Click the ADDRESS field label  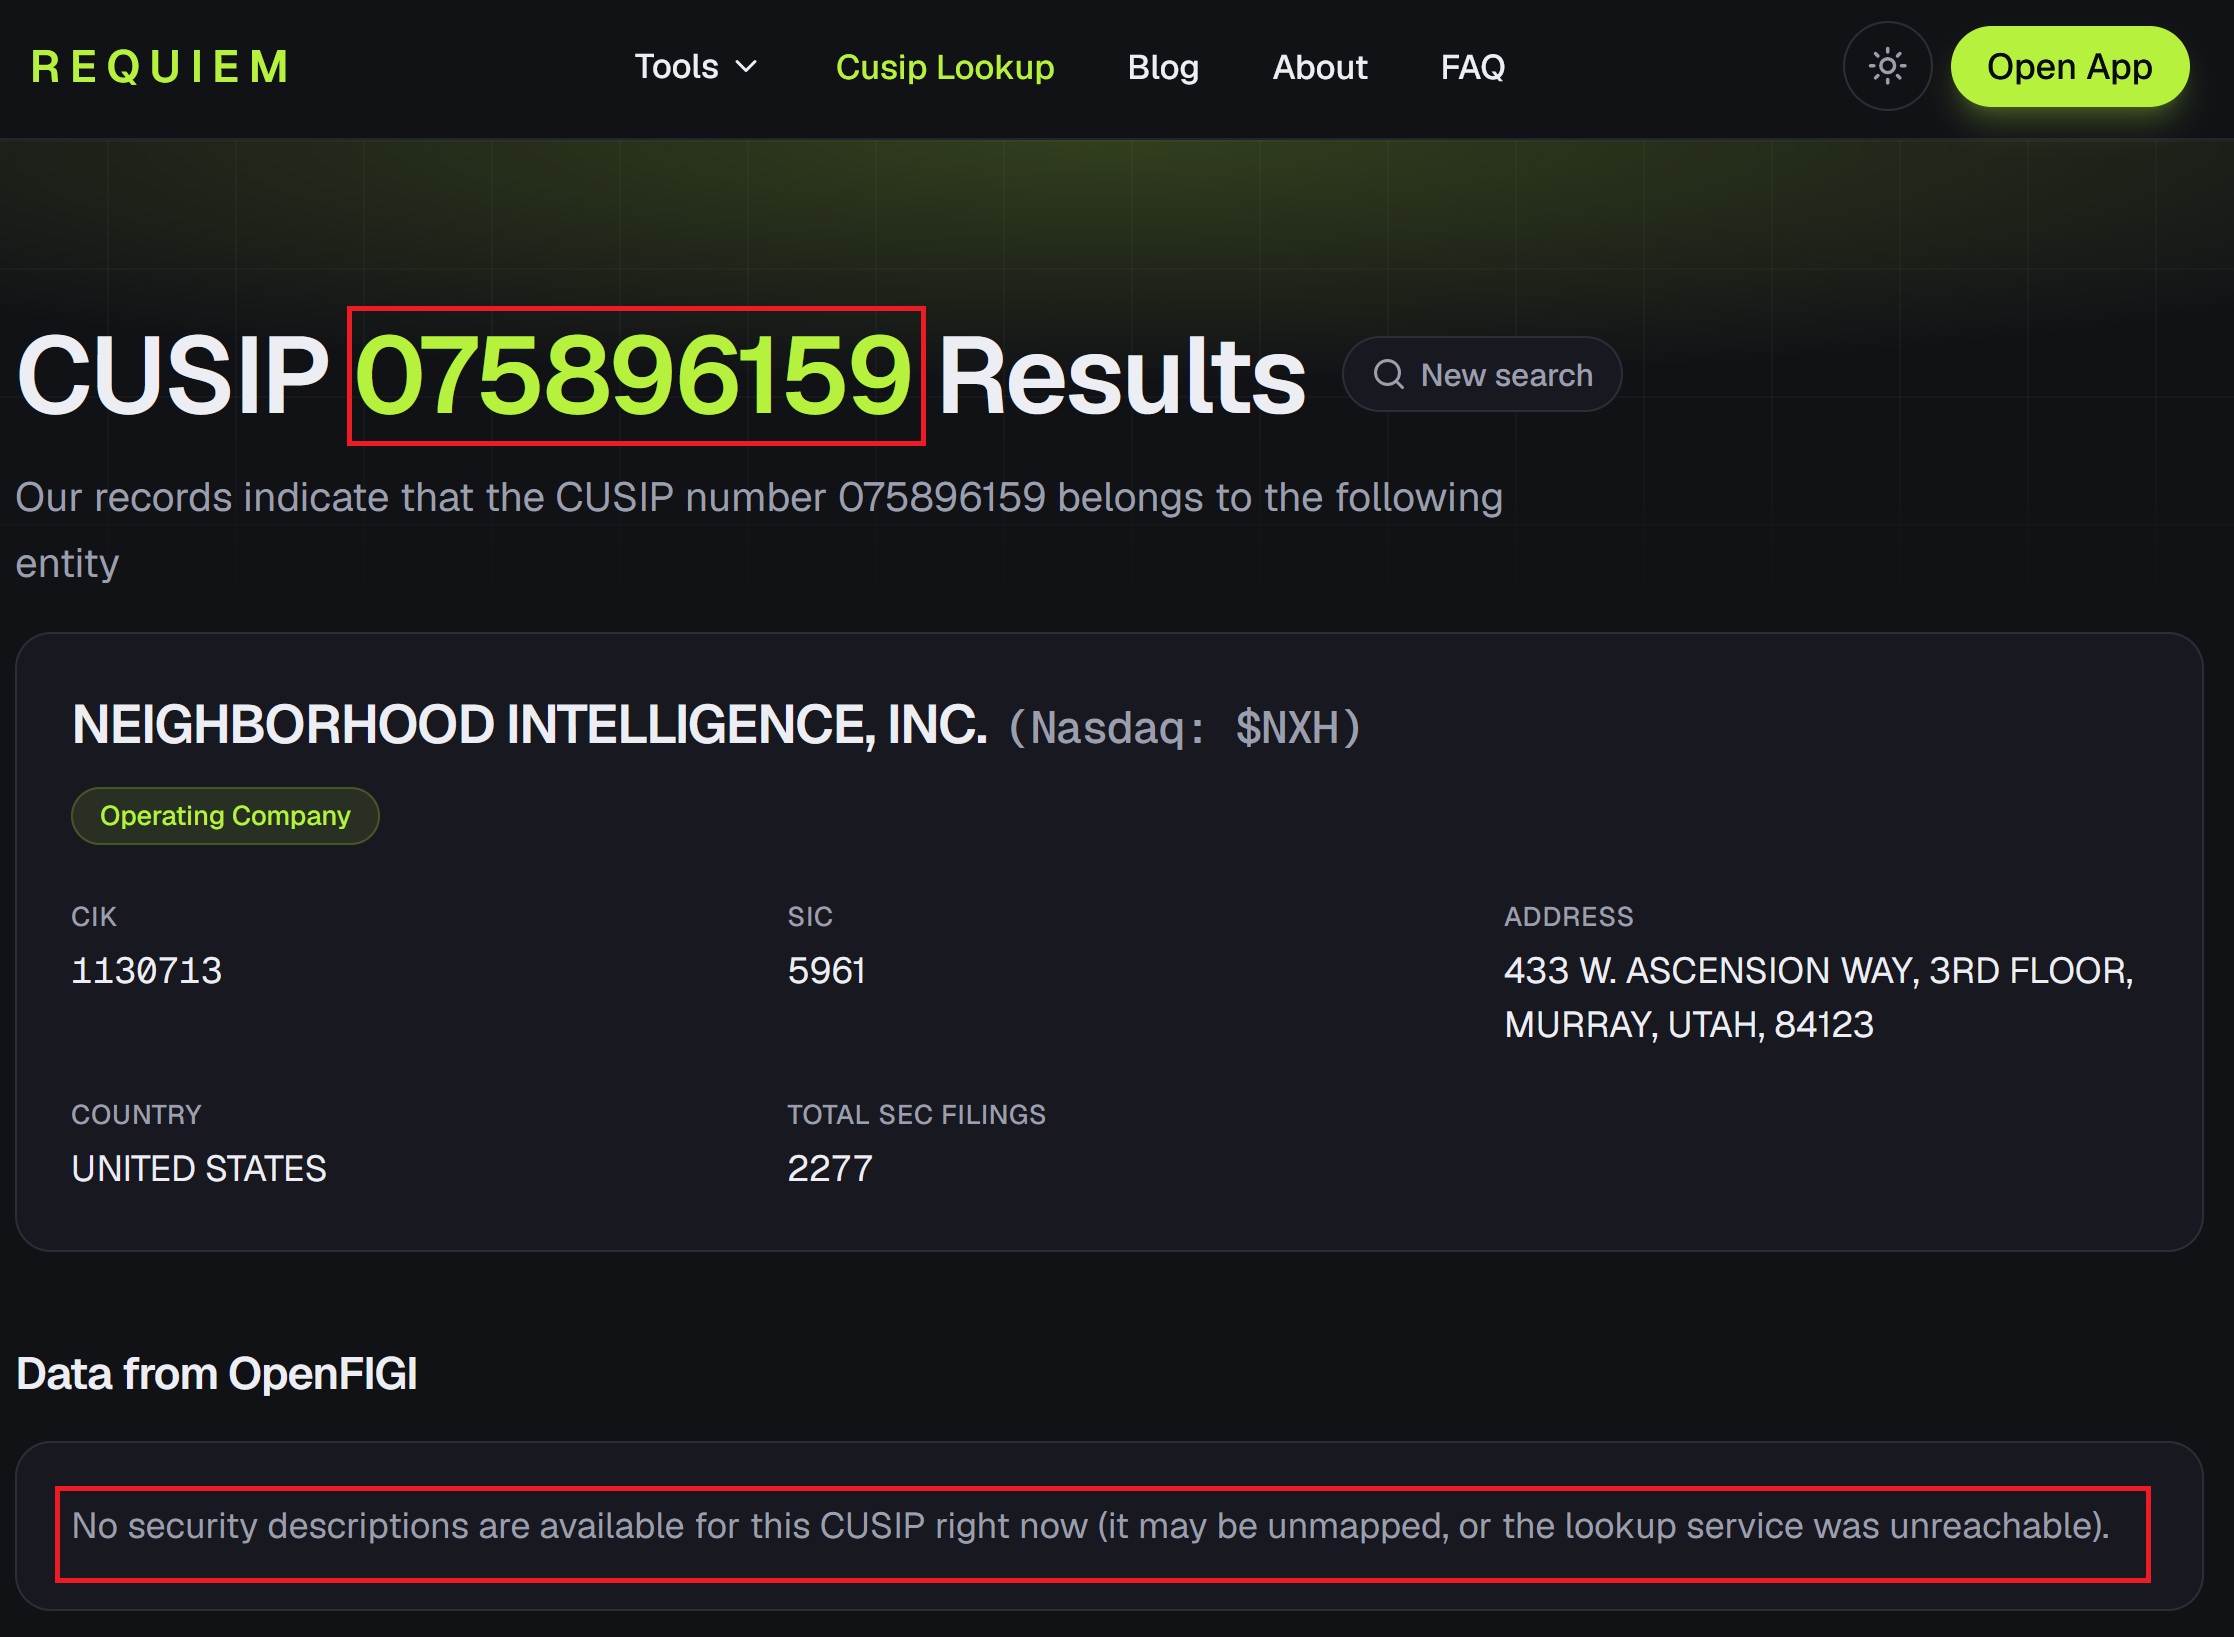[x=1569, y=917]
